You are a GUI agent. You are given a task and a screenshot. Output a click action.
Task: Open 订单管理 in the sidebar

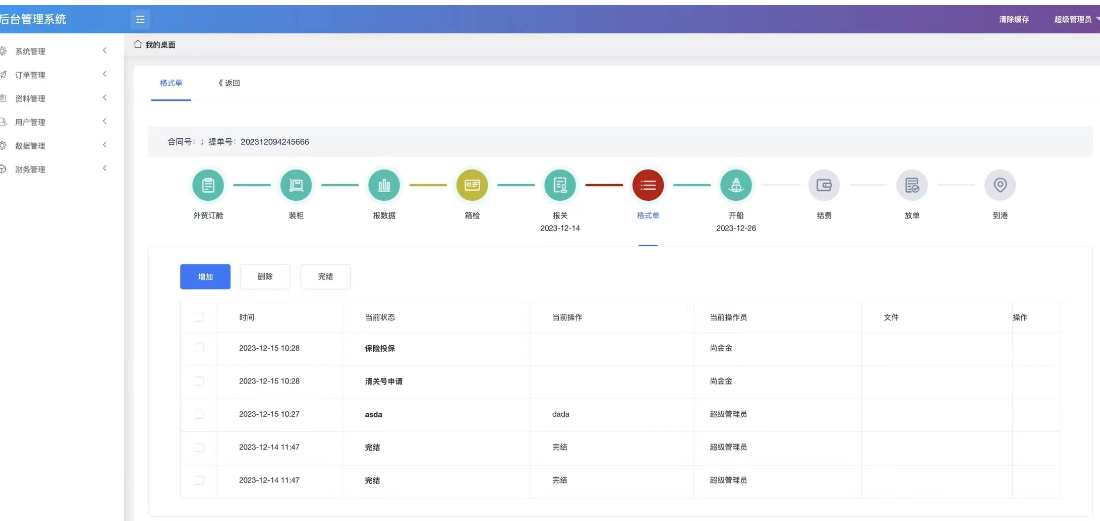click(x=30, y=75)
